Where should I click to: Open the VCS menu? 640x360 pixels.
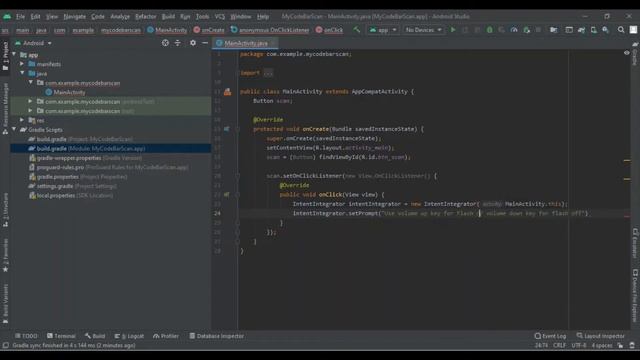pyautogui.click(x=220, y=16)
